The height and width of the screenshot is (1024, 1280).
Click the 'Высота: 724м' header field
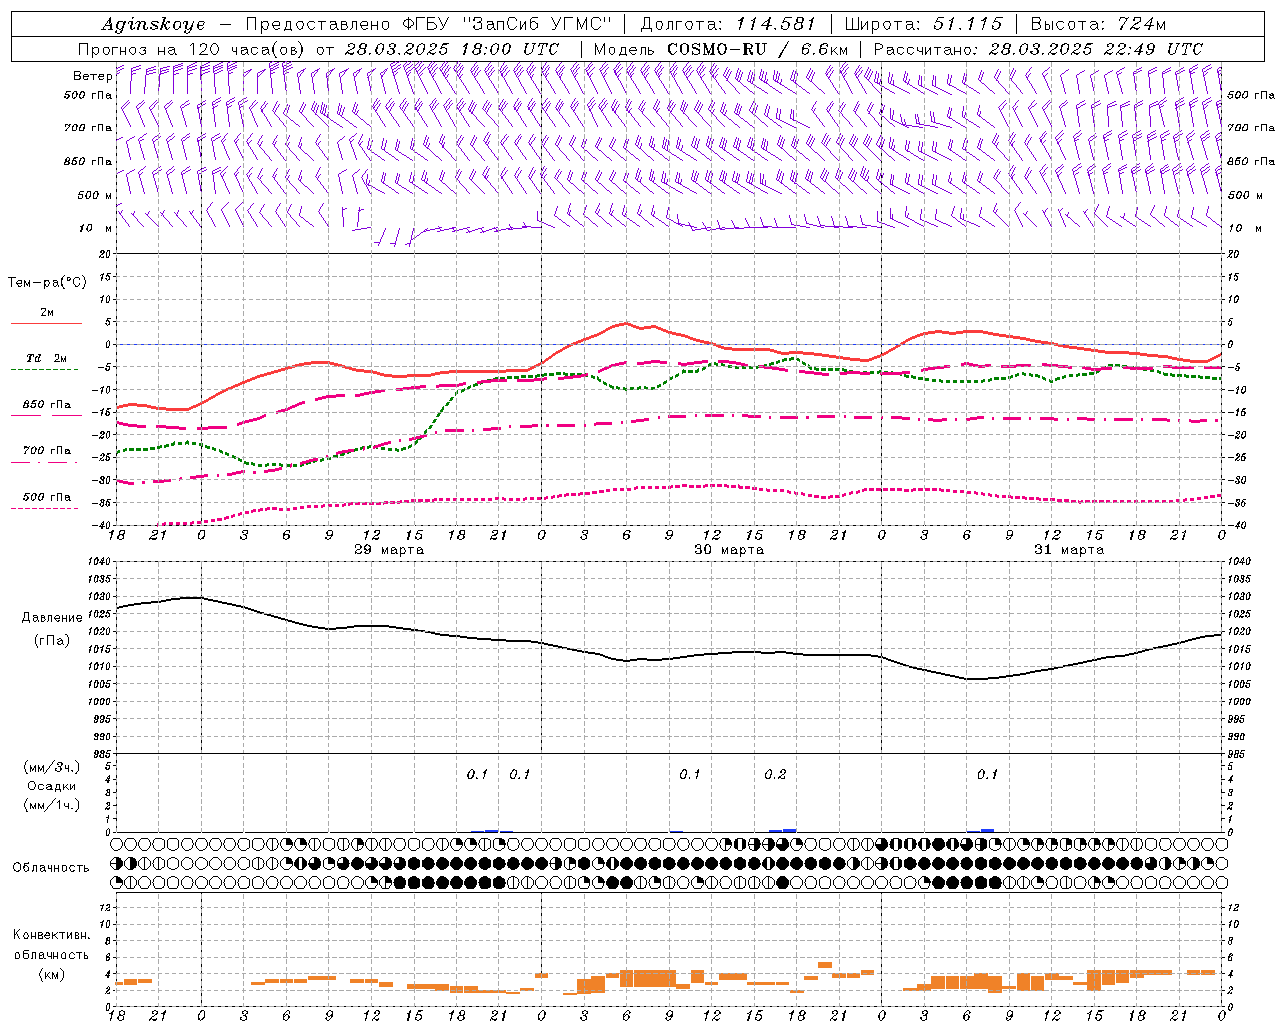pyautogui.click(x=1098, y=24)
